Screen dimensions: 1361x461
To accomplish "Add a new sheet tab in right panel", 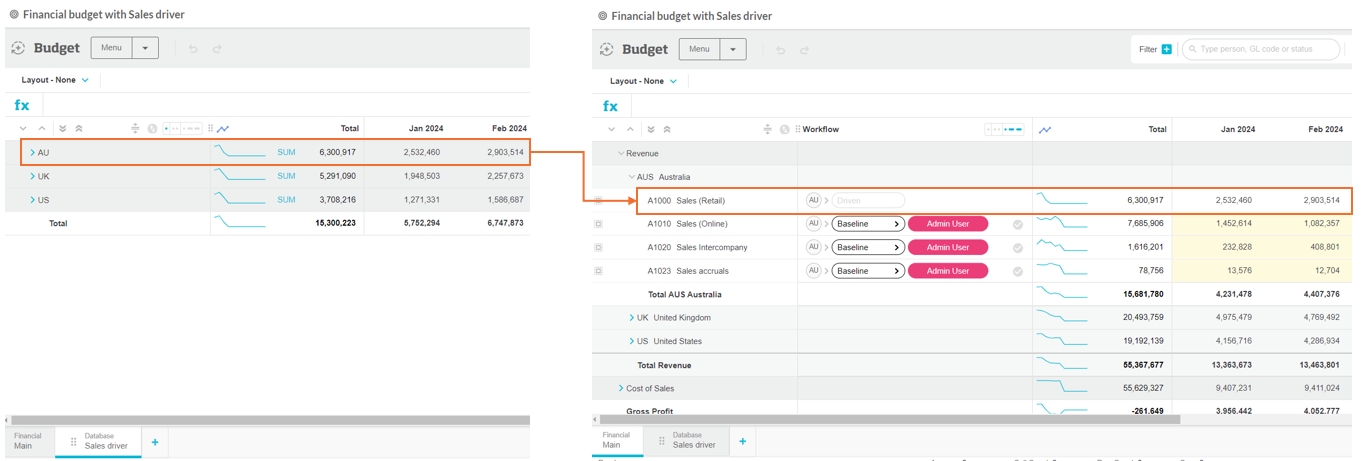I will tap(742, 441).
